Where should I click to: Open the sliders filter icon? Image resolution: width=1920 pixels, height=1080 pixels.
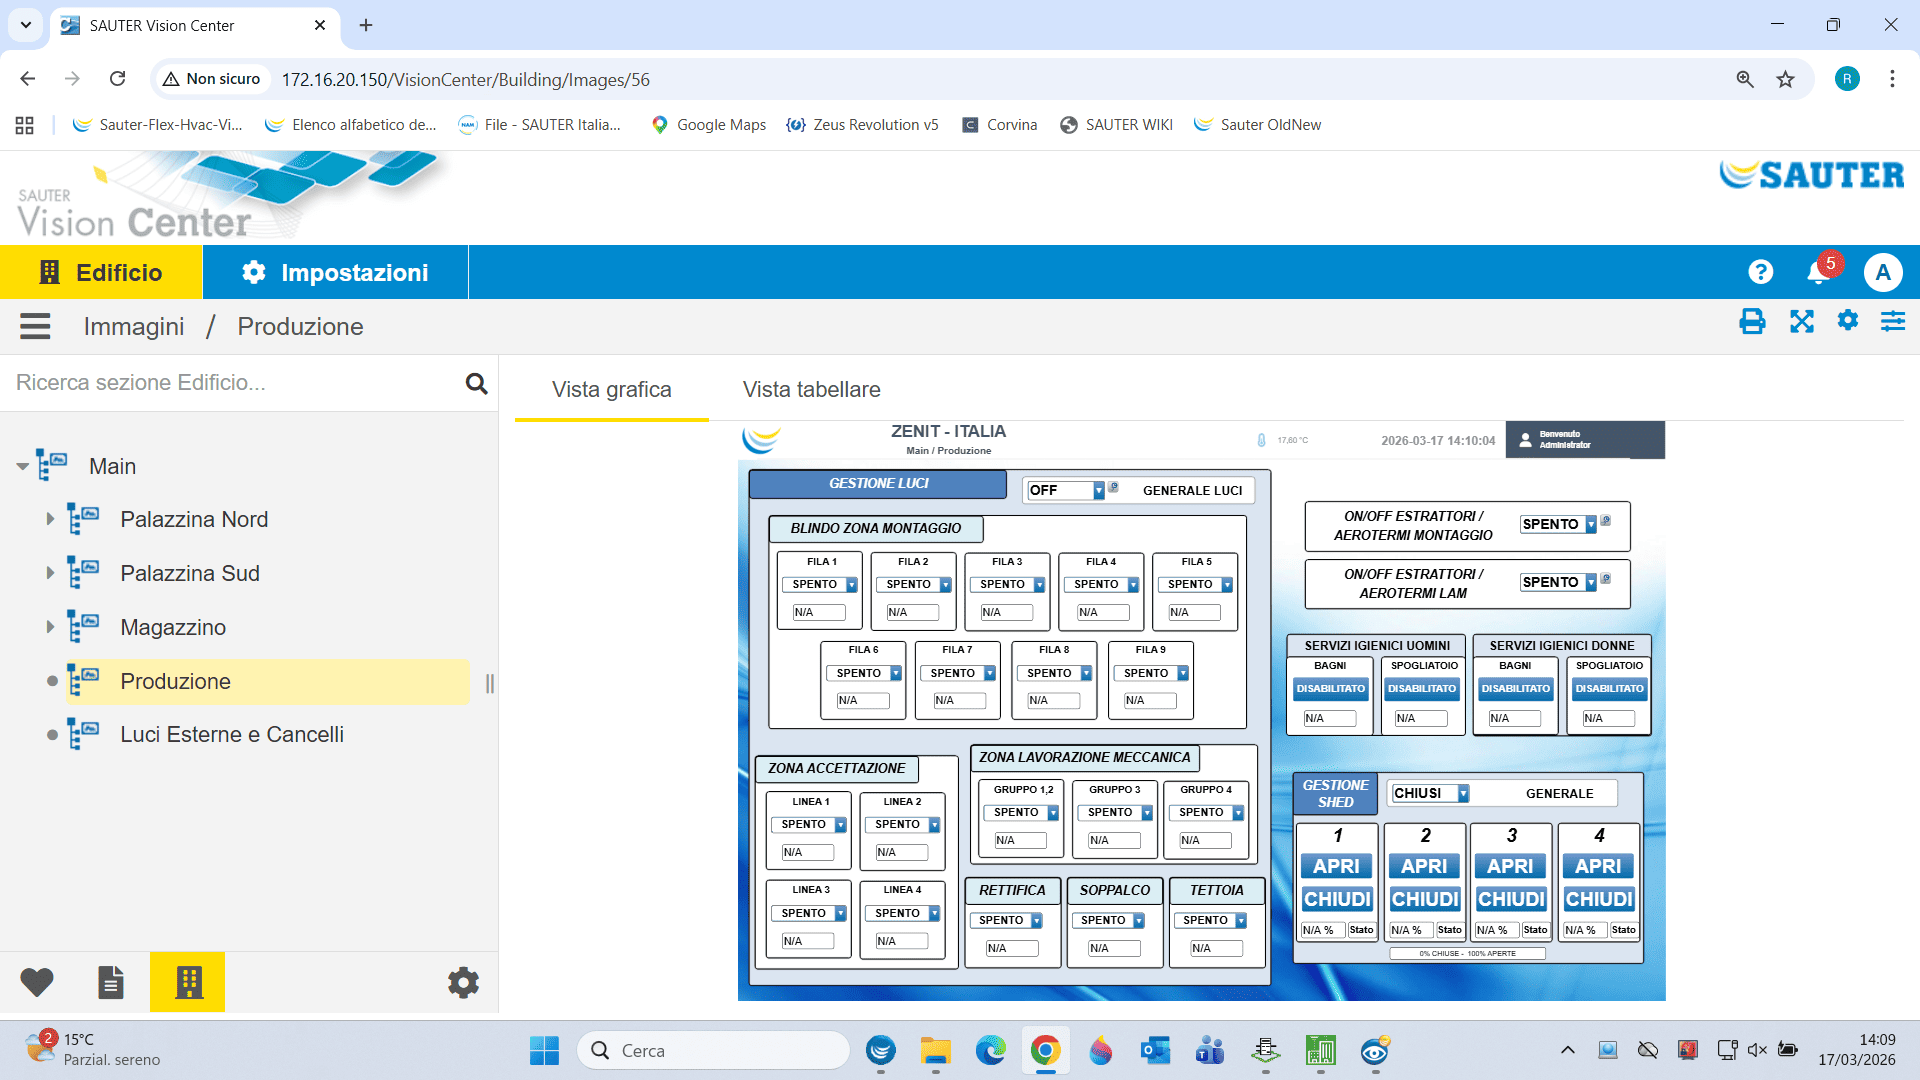pos(1892,322)
